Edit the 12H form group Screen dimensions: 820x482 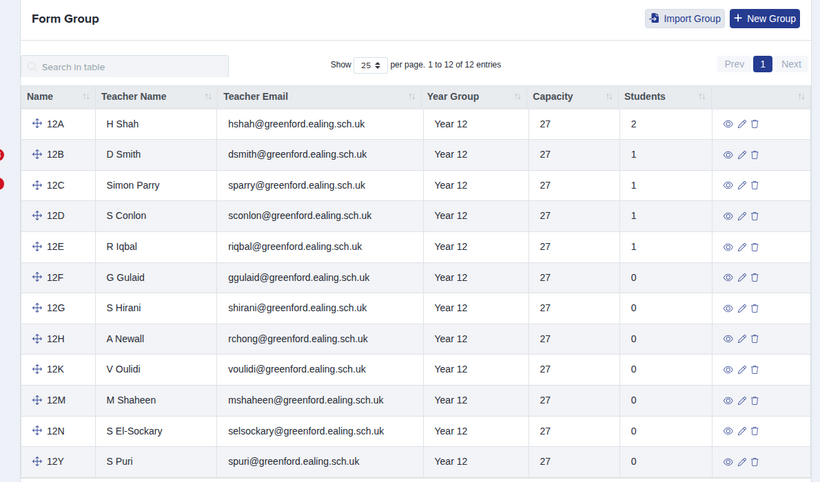click(742, 339)
